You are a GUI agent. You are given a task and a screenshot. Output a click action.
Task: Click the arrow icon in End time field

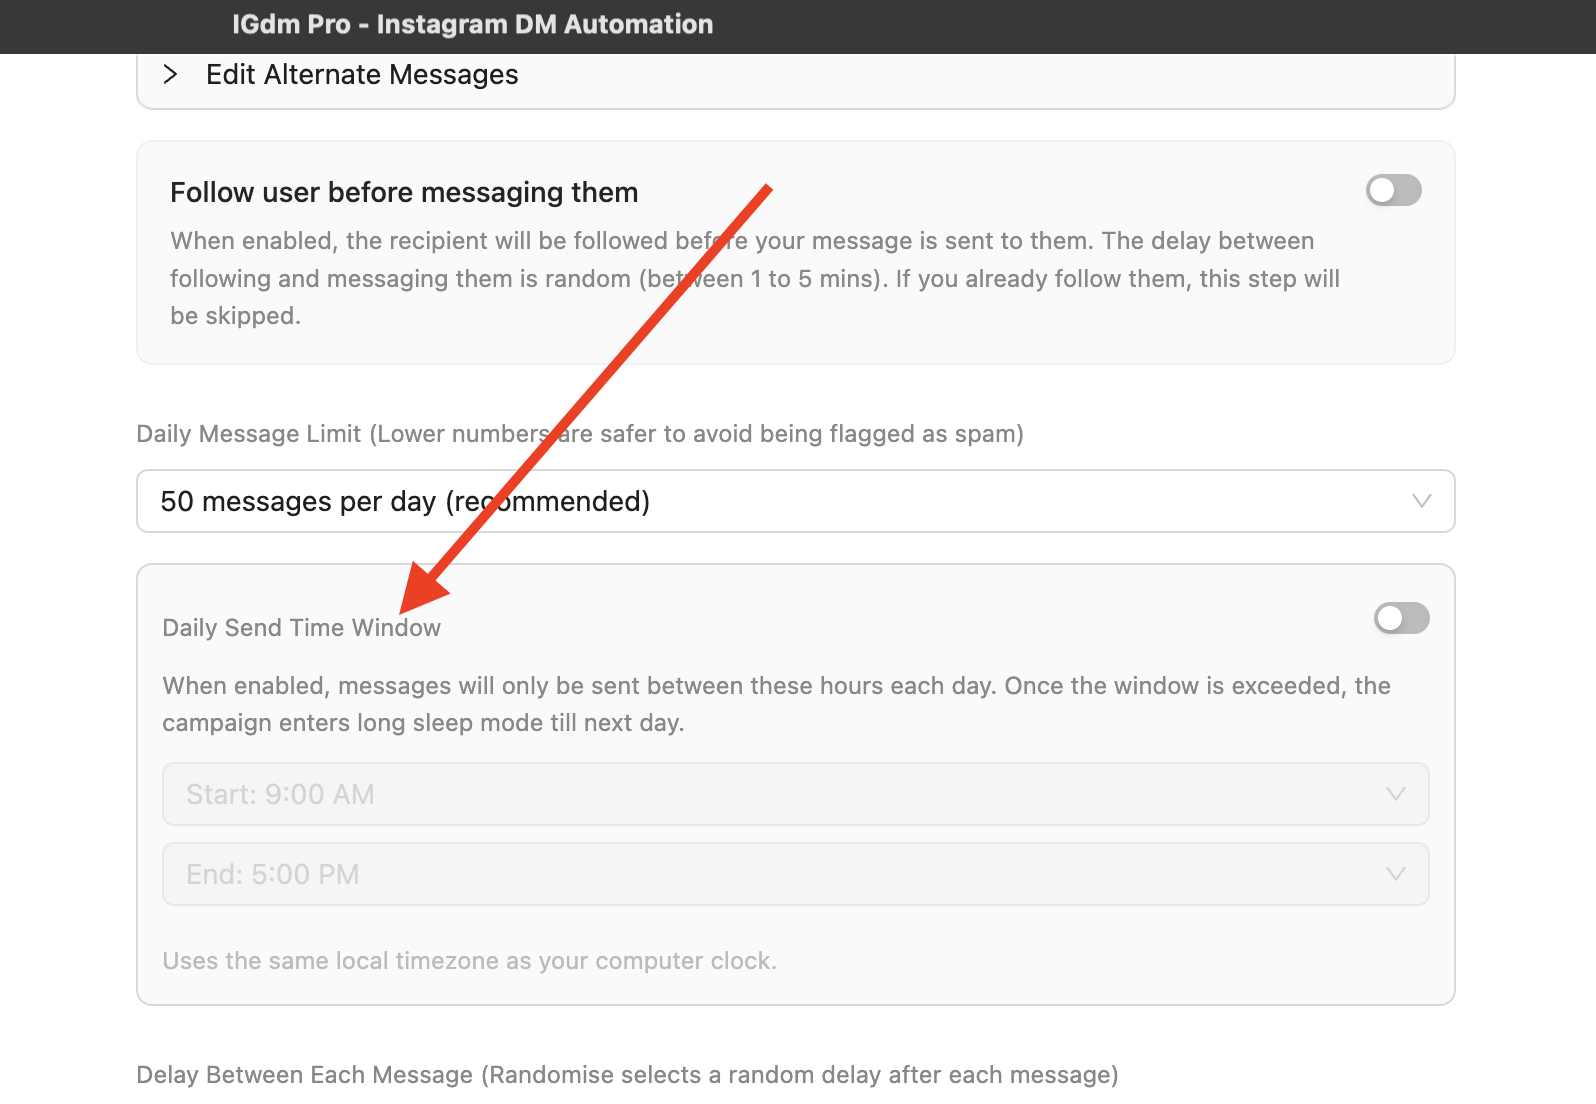click(x=1396, y=874)
